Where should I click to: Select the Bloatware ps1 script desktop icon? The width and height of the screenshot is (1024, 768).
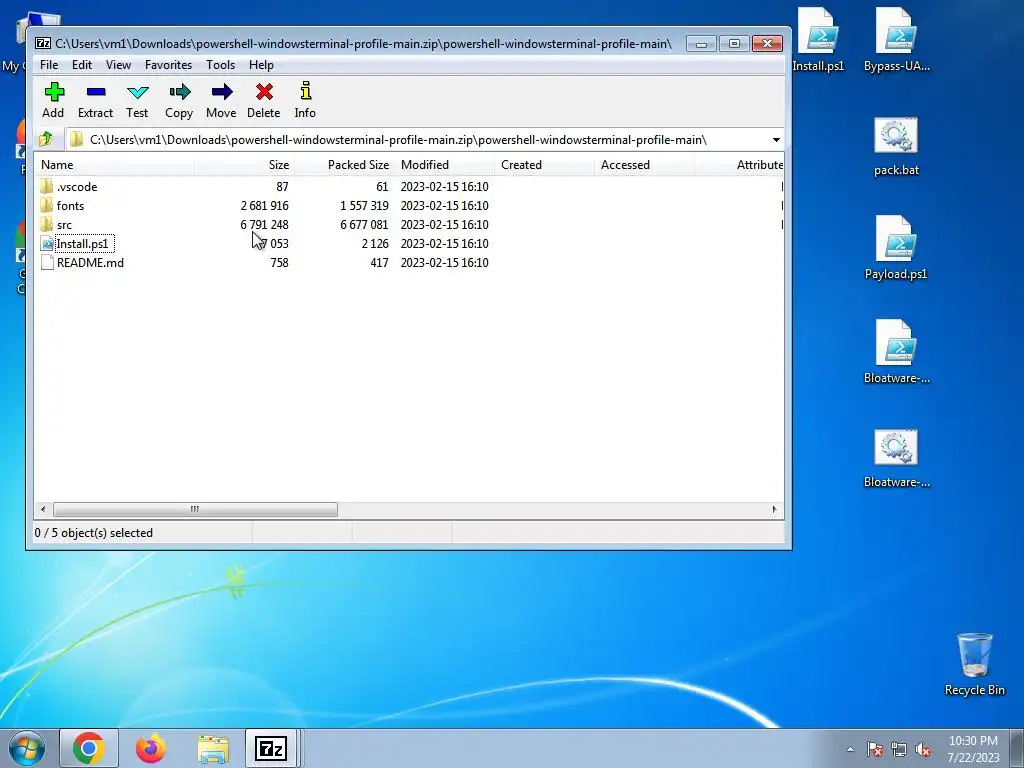pyautogui.click(x=896, y=353)
